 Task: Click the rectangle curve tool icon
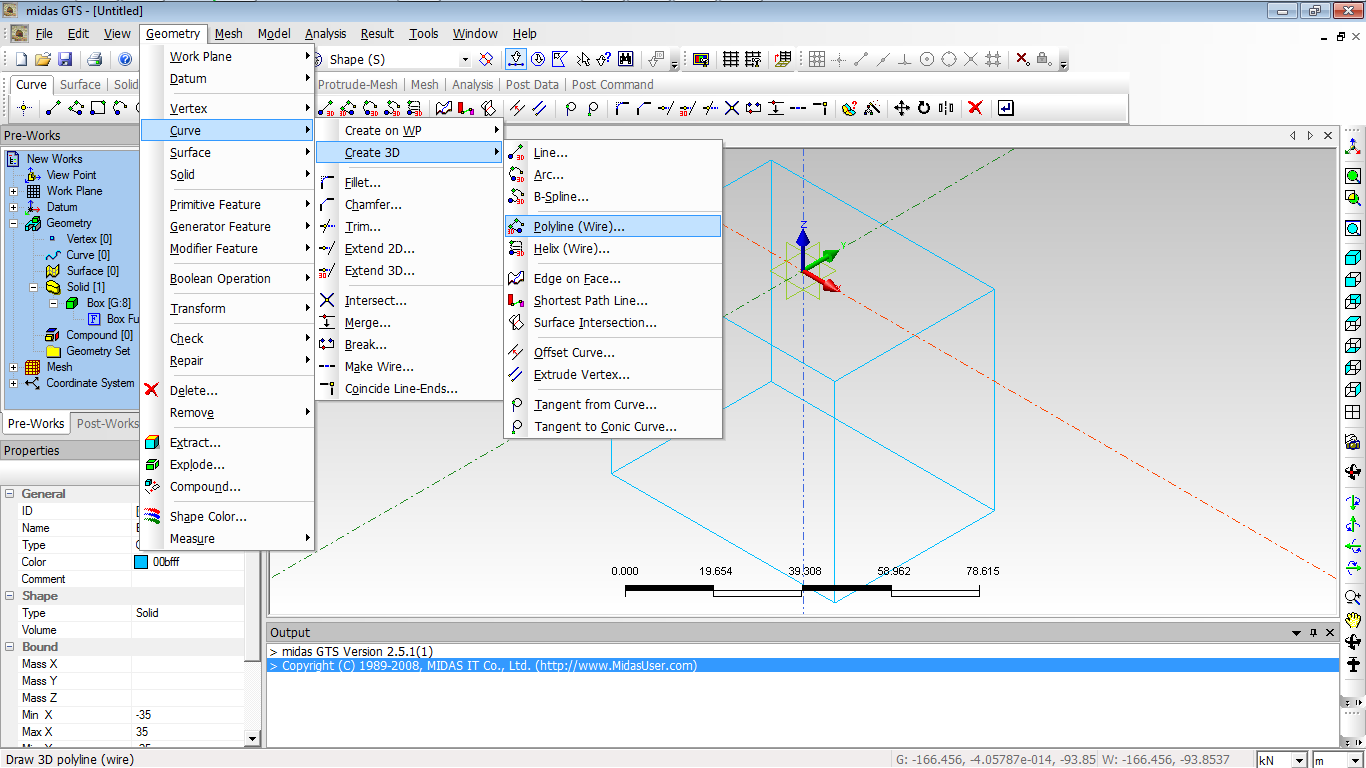click(x=97, y=108)
